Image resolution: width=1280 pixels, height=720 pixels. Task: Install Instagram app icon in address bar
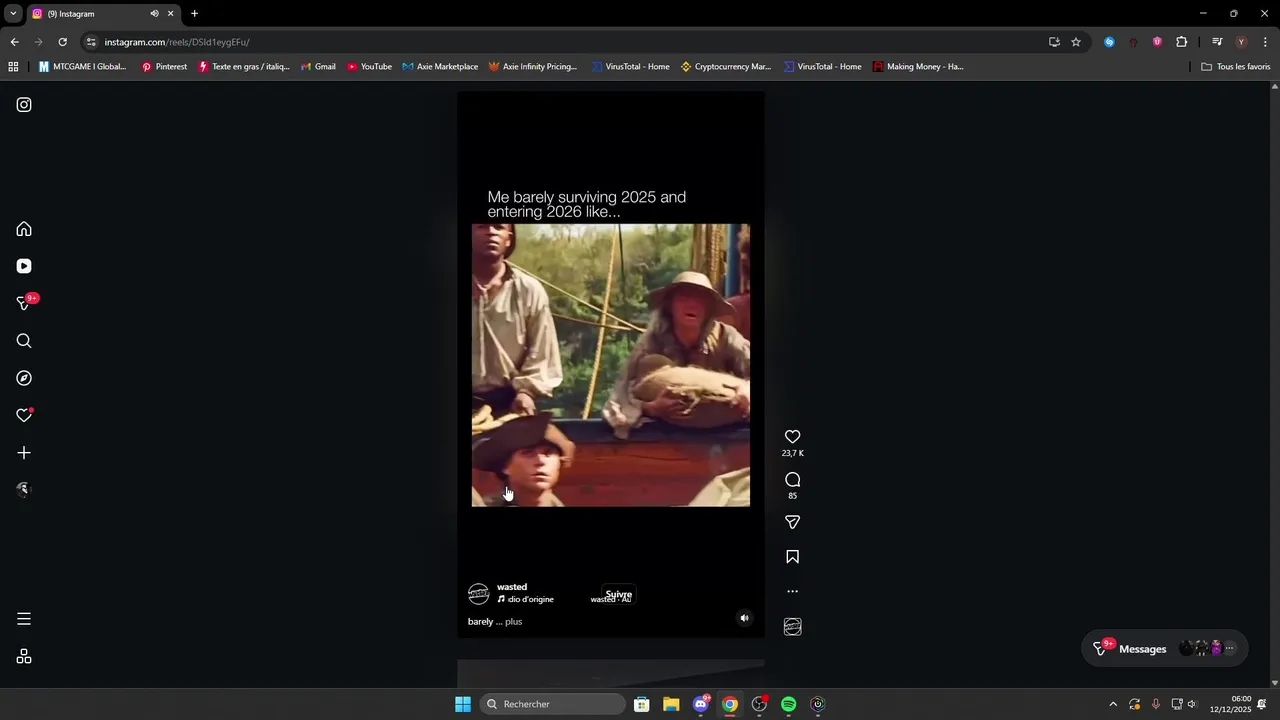coord(1054,42)
